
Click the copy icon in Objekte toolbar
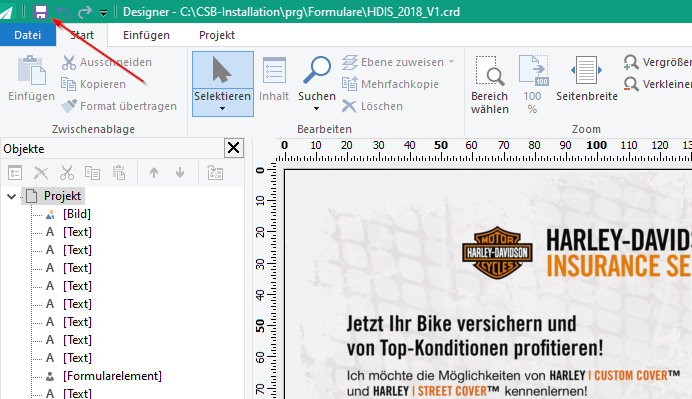[x=93, y=173]
